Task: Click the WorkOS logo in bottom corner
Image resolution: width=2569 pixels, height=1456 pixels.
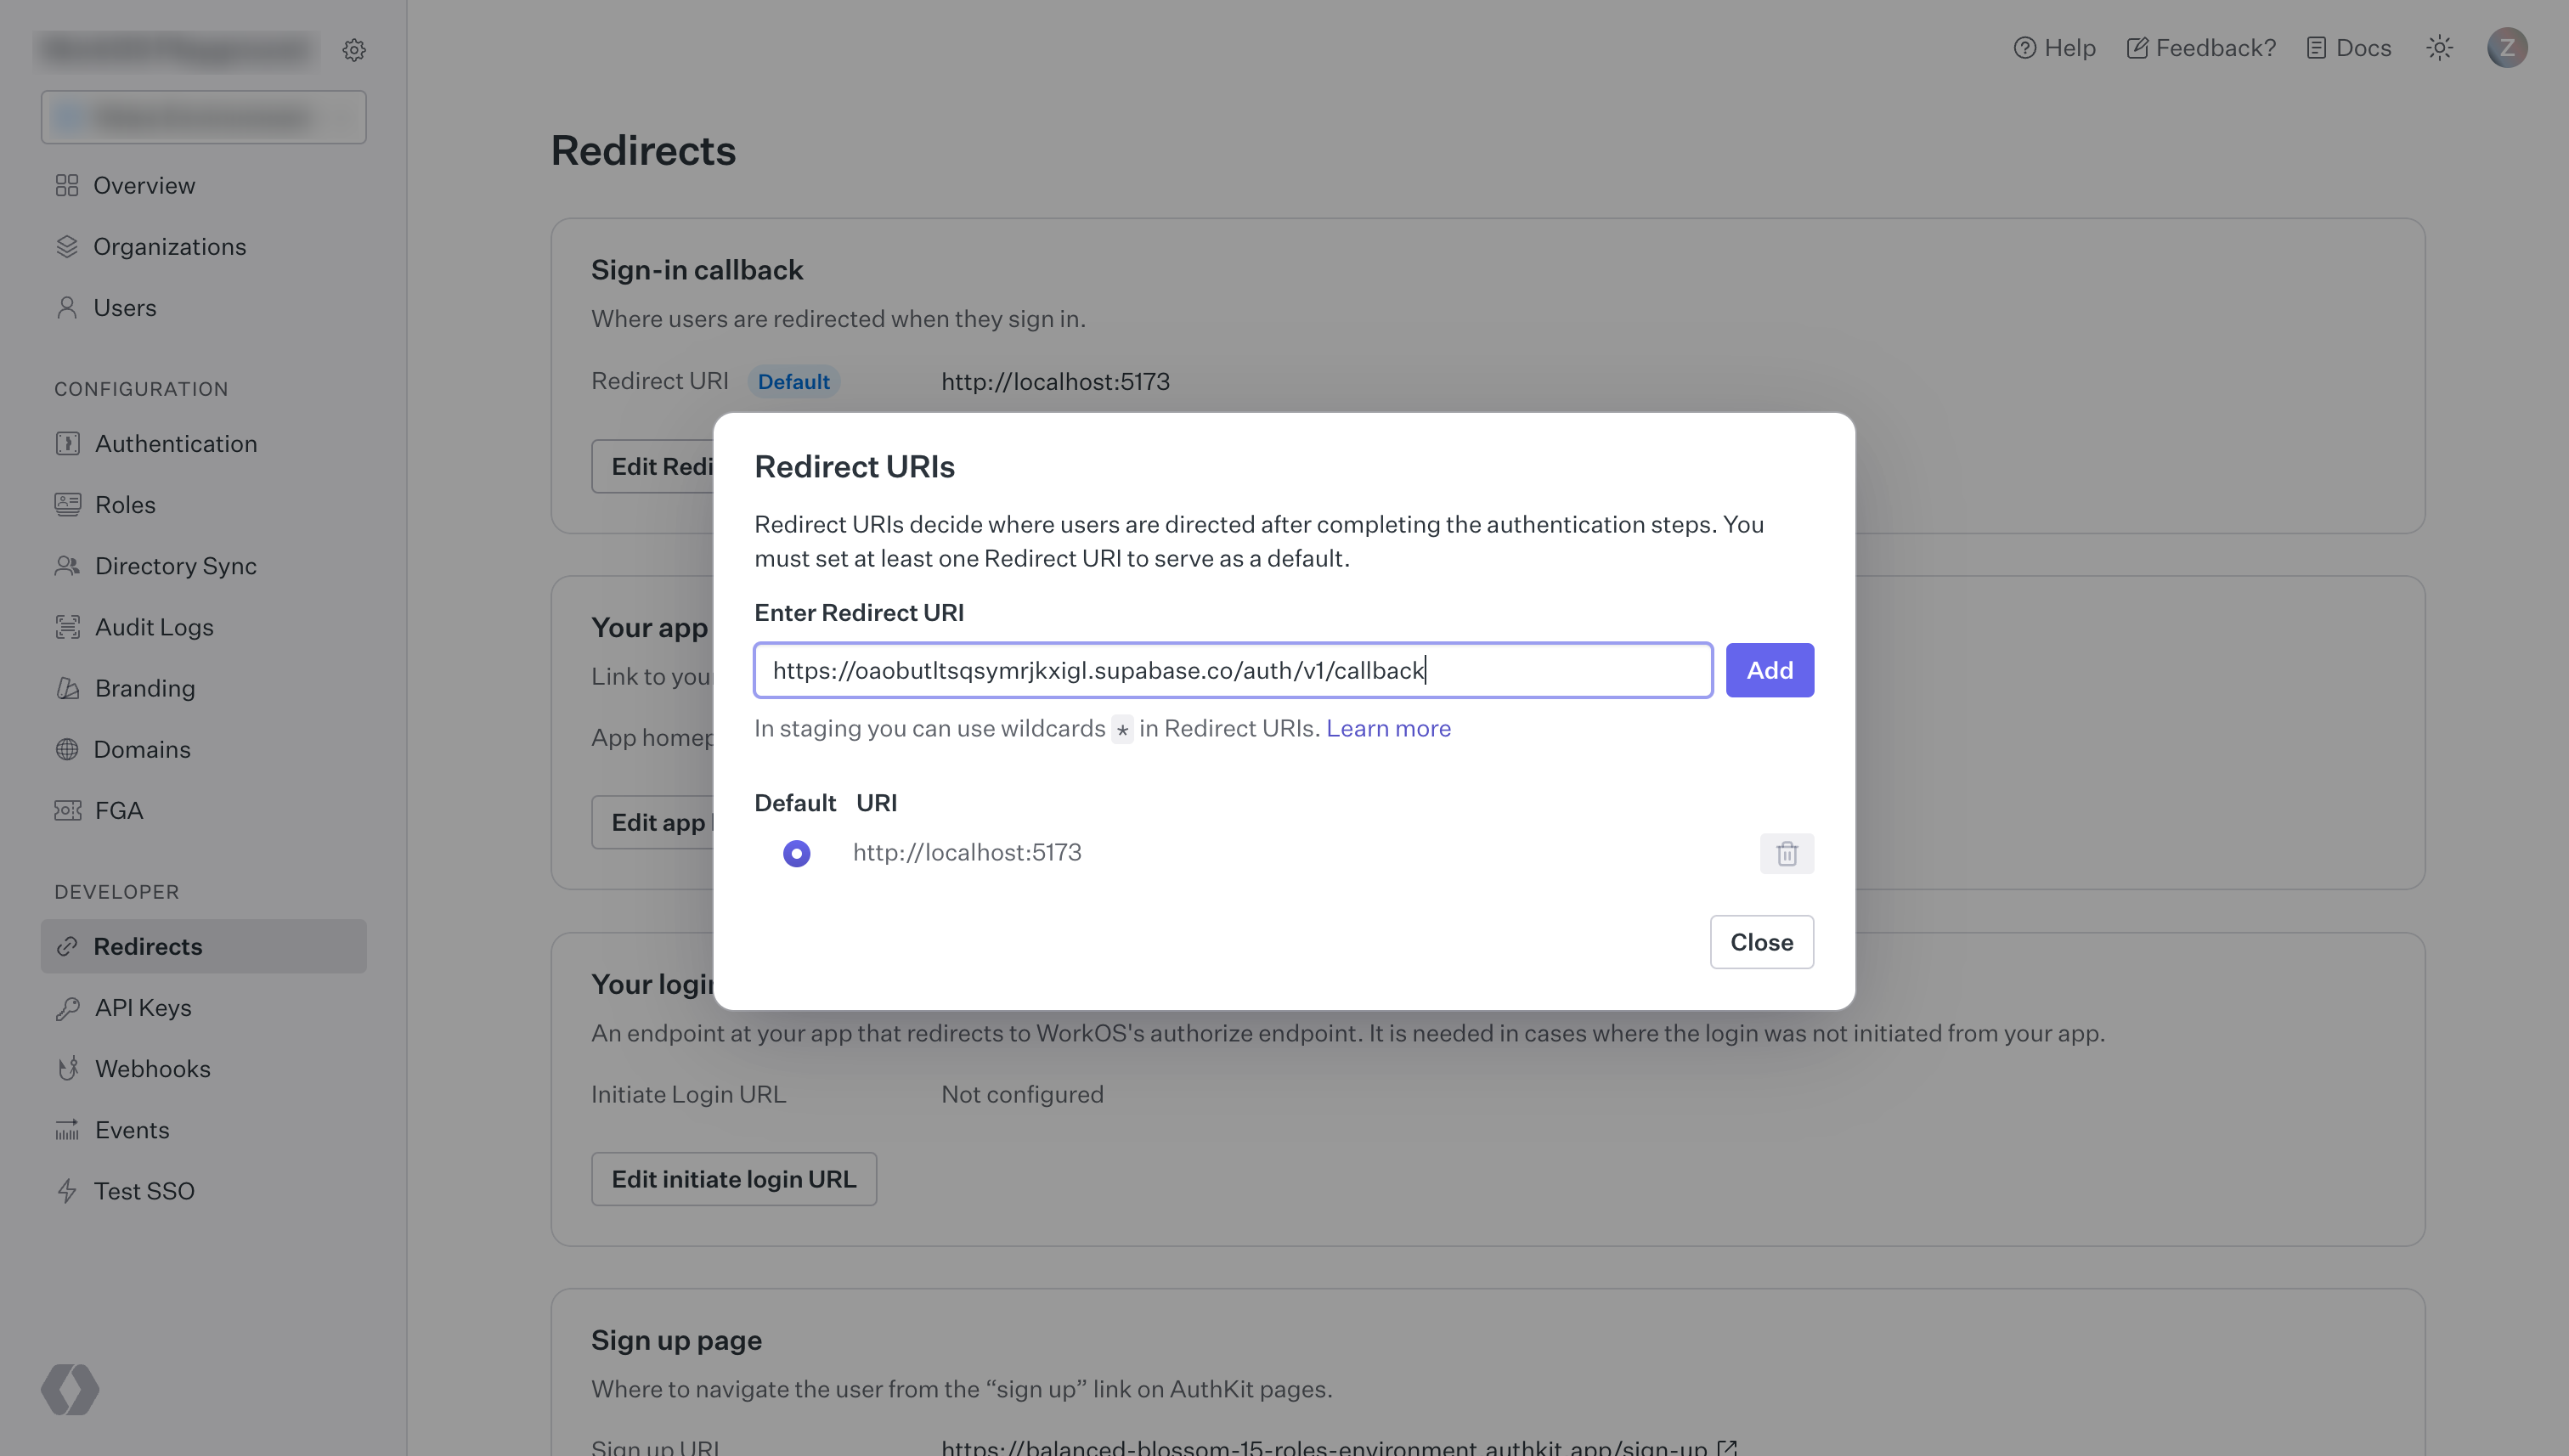Action: [70, 1389]
